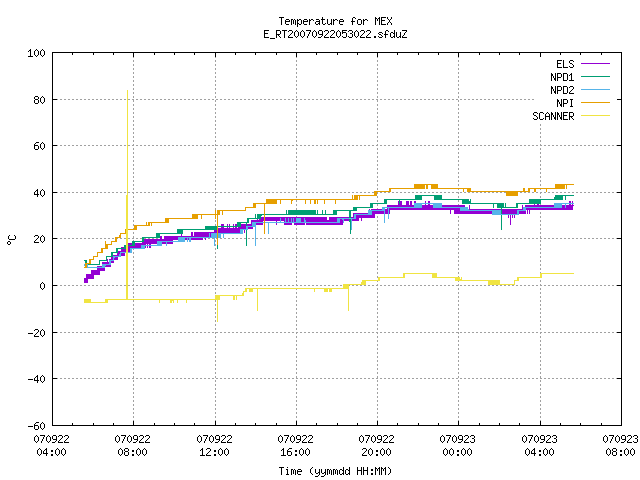Click the y-axis value -20

[x=36, y=333]
